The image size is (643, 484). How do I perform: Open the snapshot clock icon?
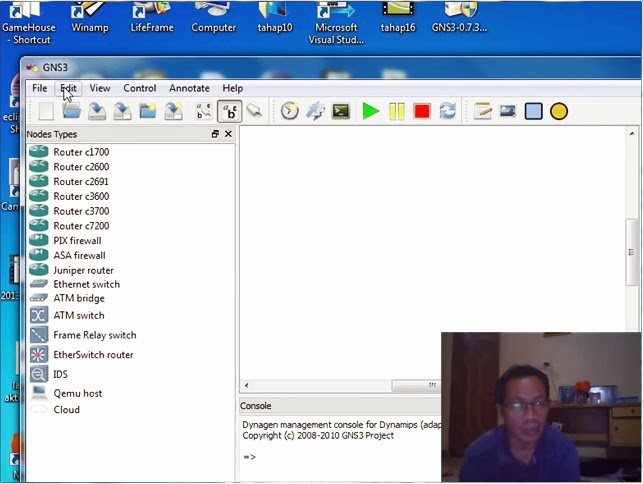click(x=290, y=111)
